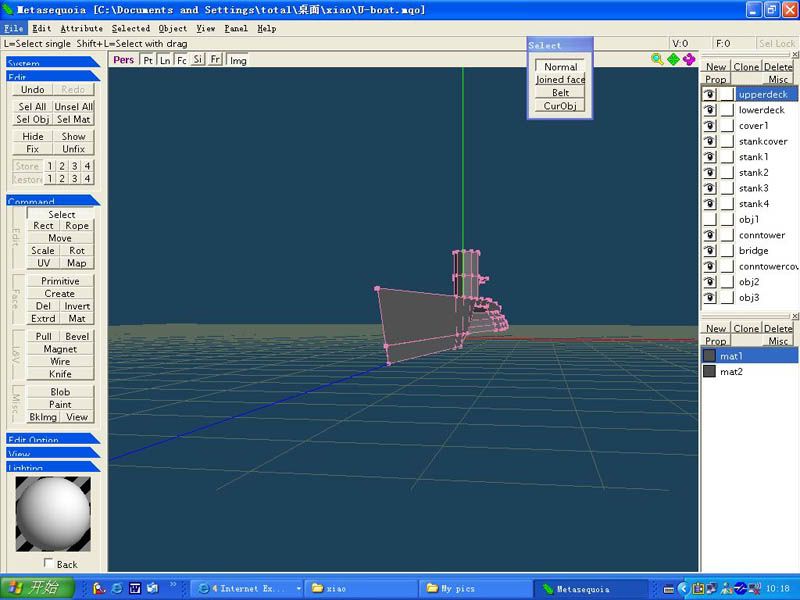800x600 pixels.
Task: Click the Metasequoia icon in the title bar
Action: pyautogui.click(x=8, y=10)
